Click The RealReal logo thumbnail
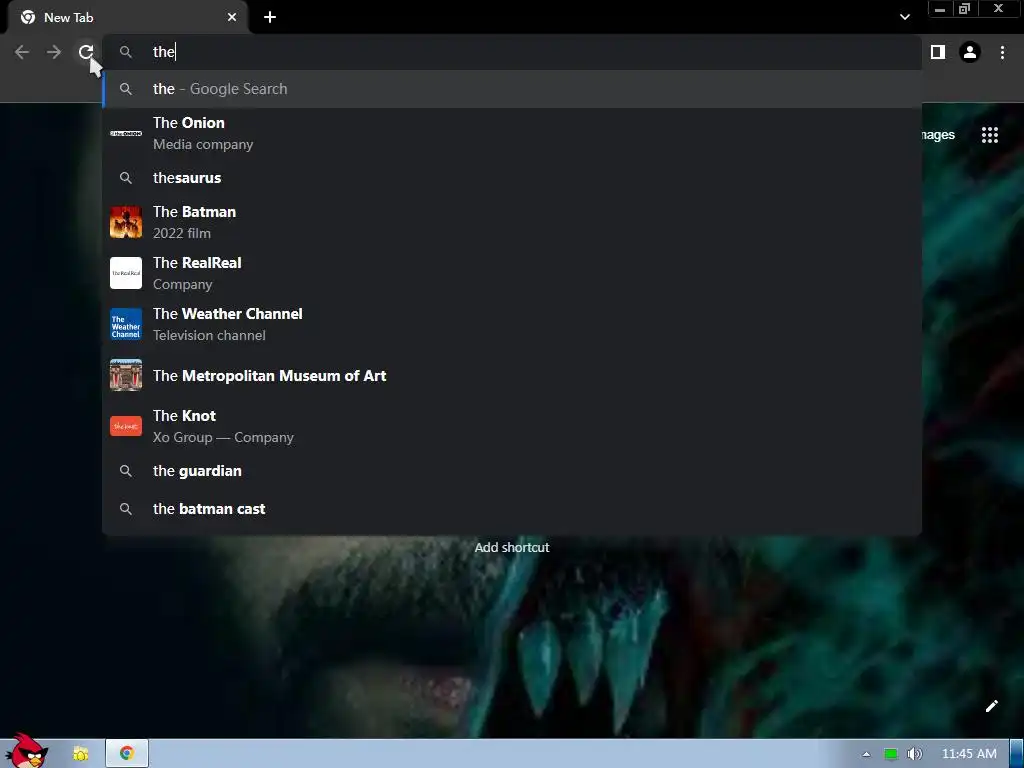This screenshot has height=768, width=1024. [126, 273]
